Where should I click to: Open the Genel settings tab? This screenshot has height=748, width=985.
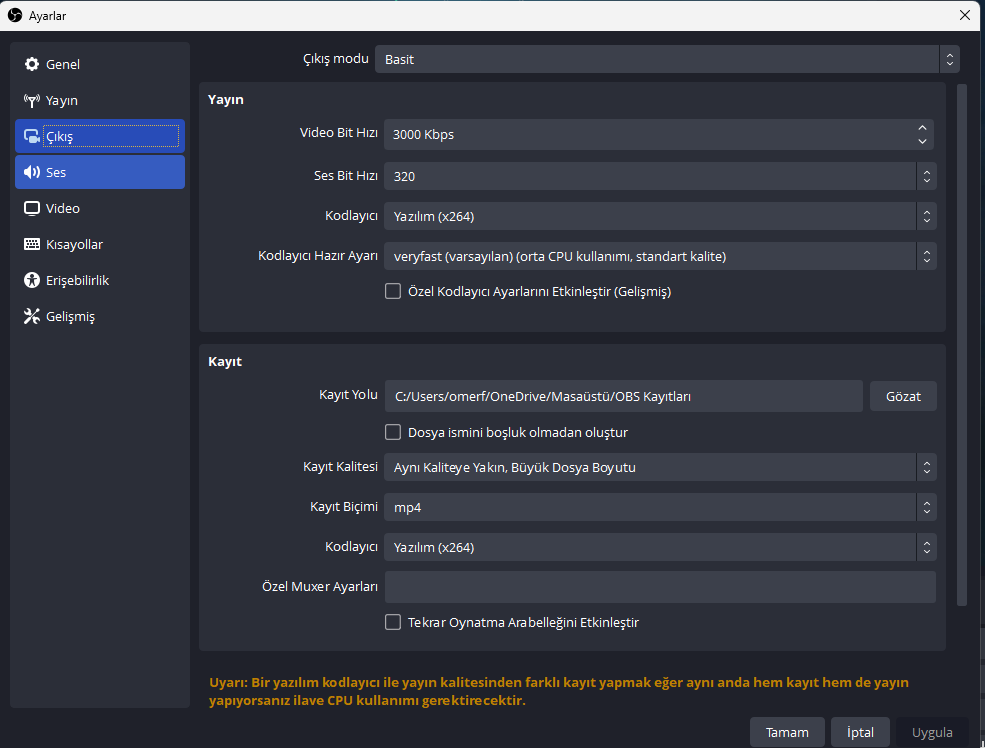(100, 64)
